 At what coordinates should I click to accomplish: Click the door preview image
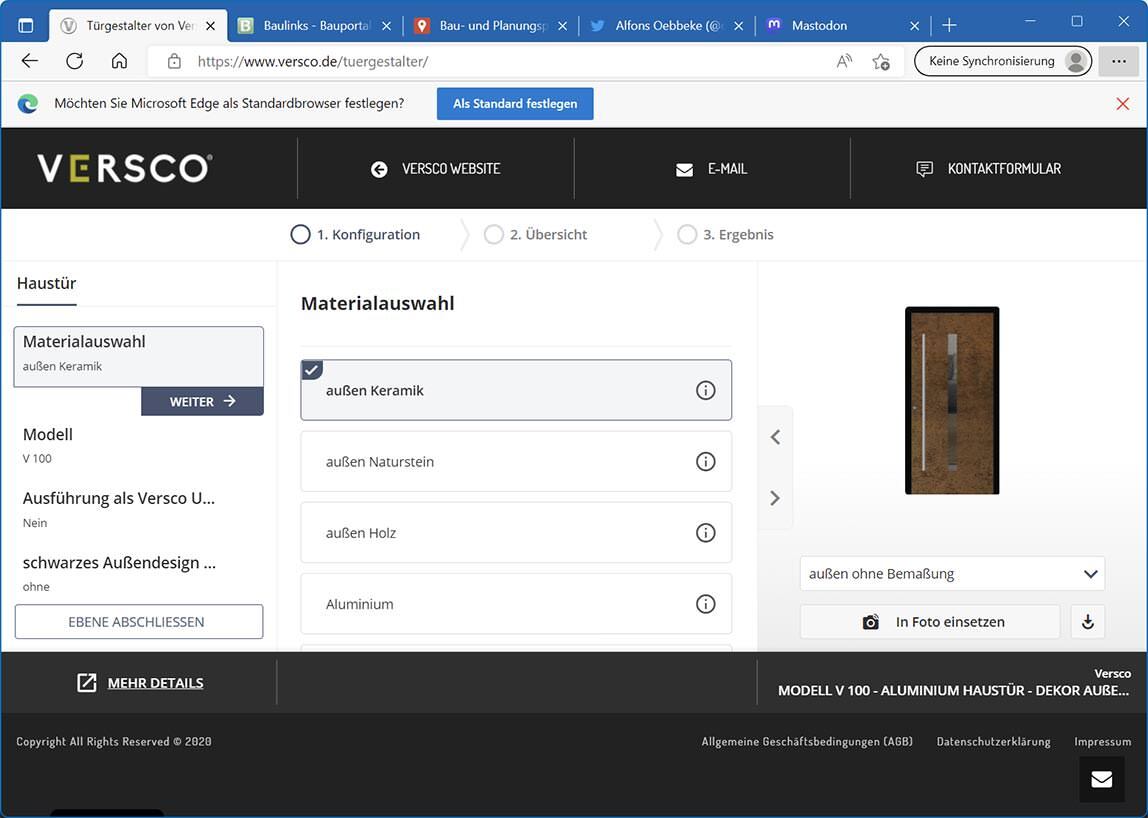pos(952,401)
